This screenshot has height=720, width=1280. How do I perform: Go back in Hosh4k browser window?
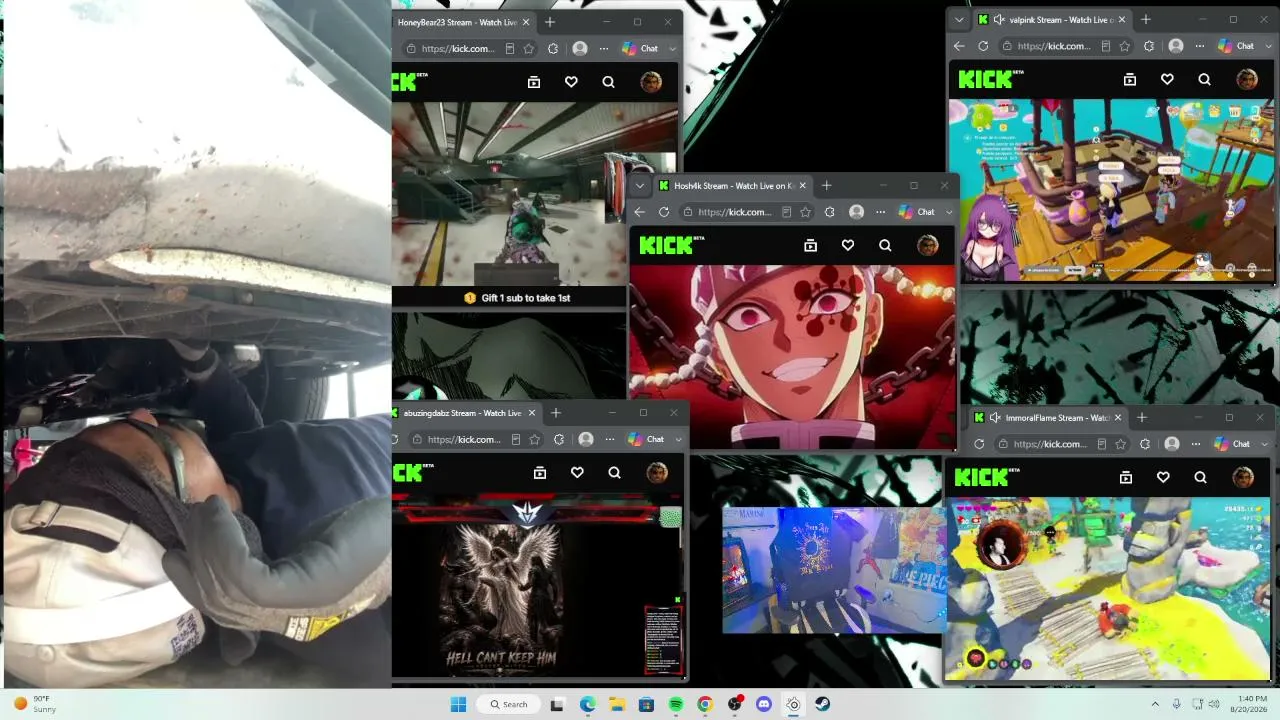tap(640, 212)
